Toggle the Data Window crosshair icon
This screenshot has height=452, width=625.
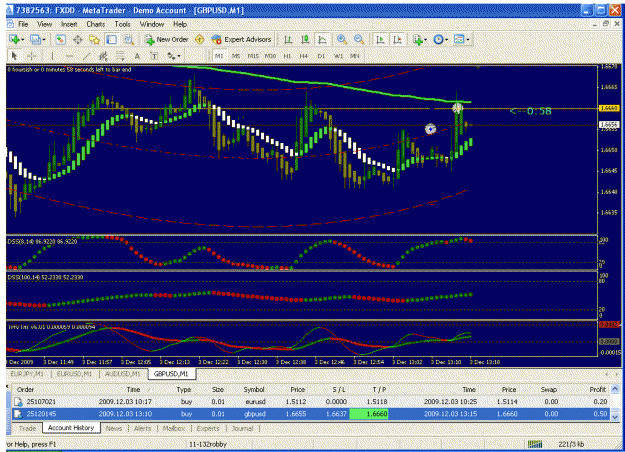(x=77, y=39)
